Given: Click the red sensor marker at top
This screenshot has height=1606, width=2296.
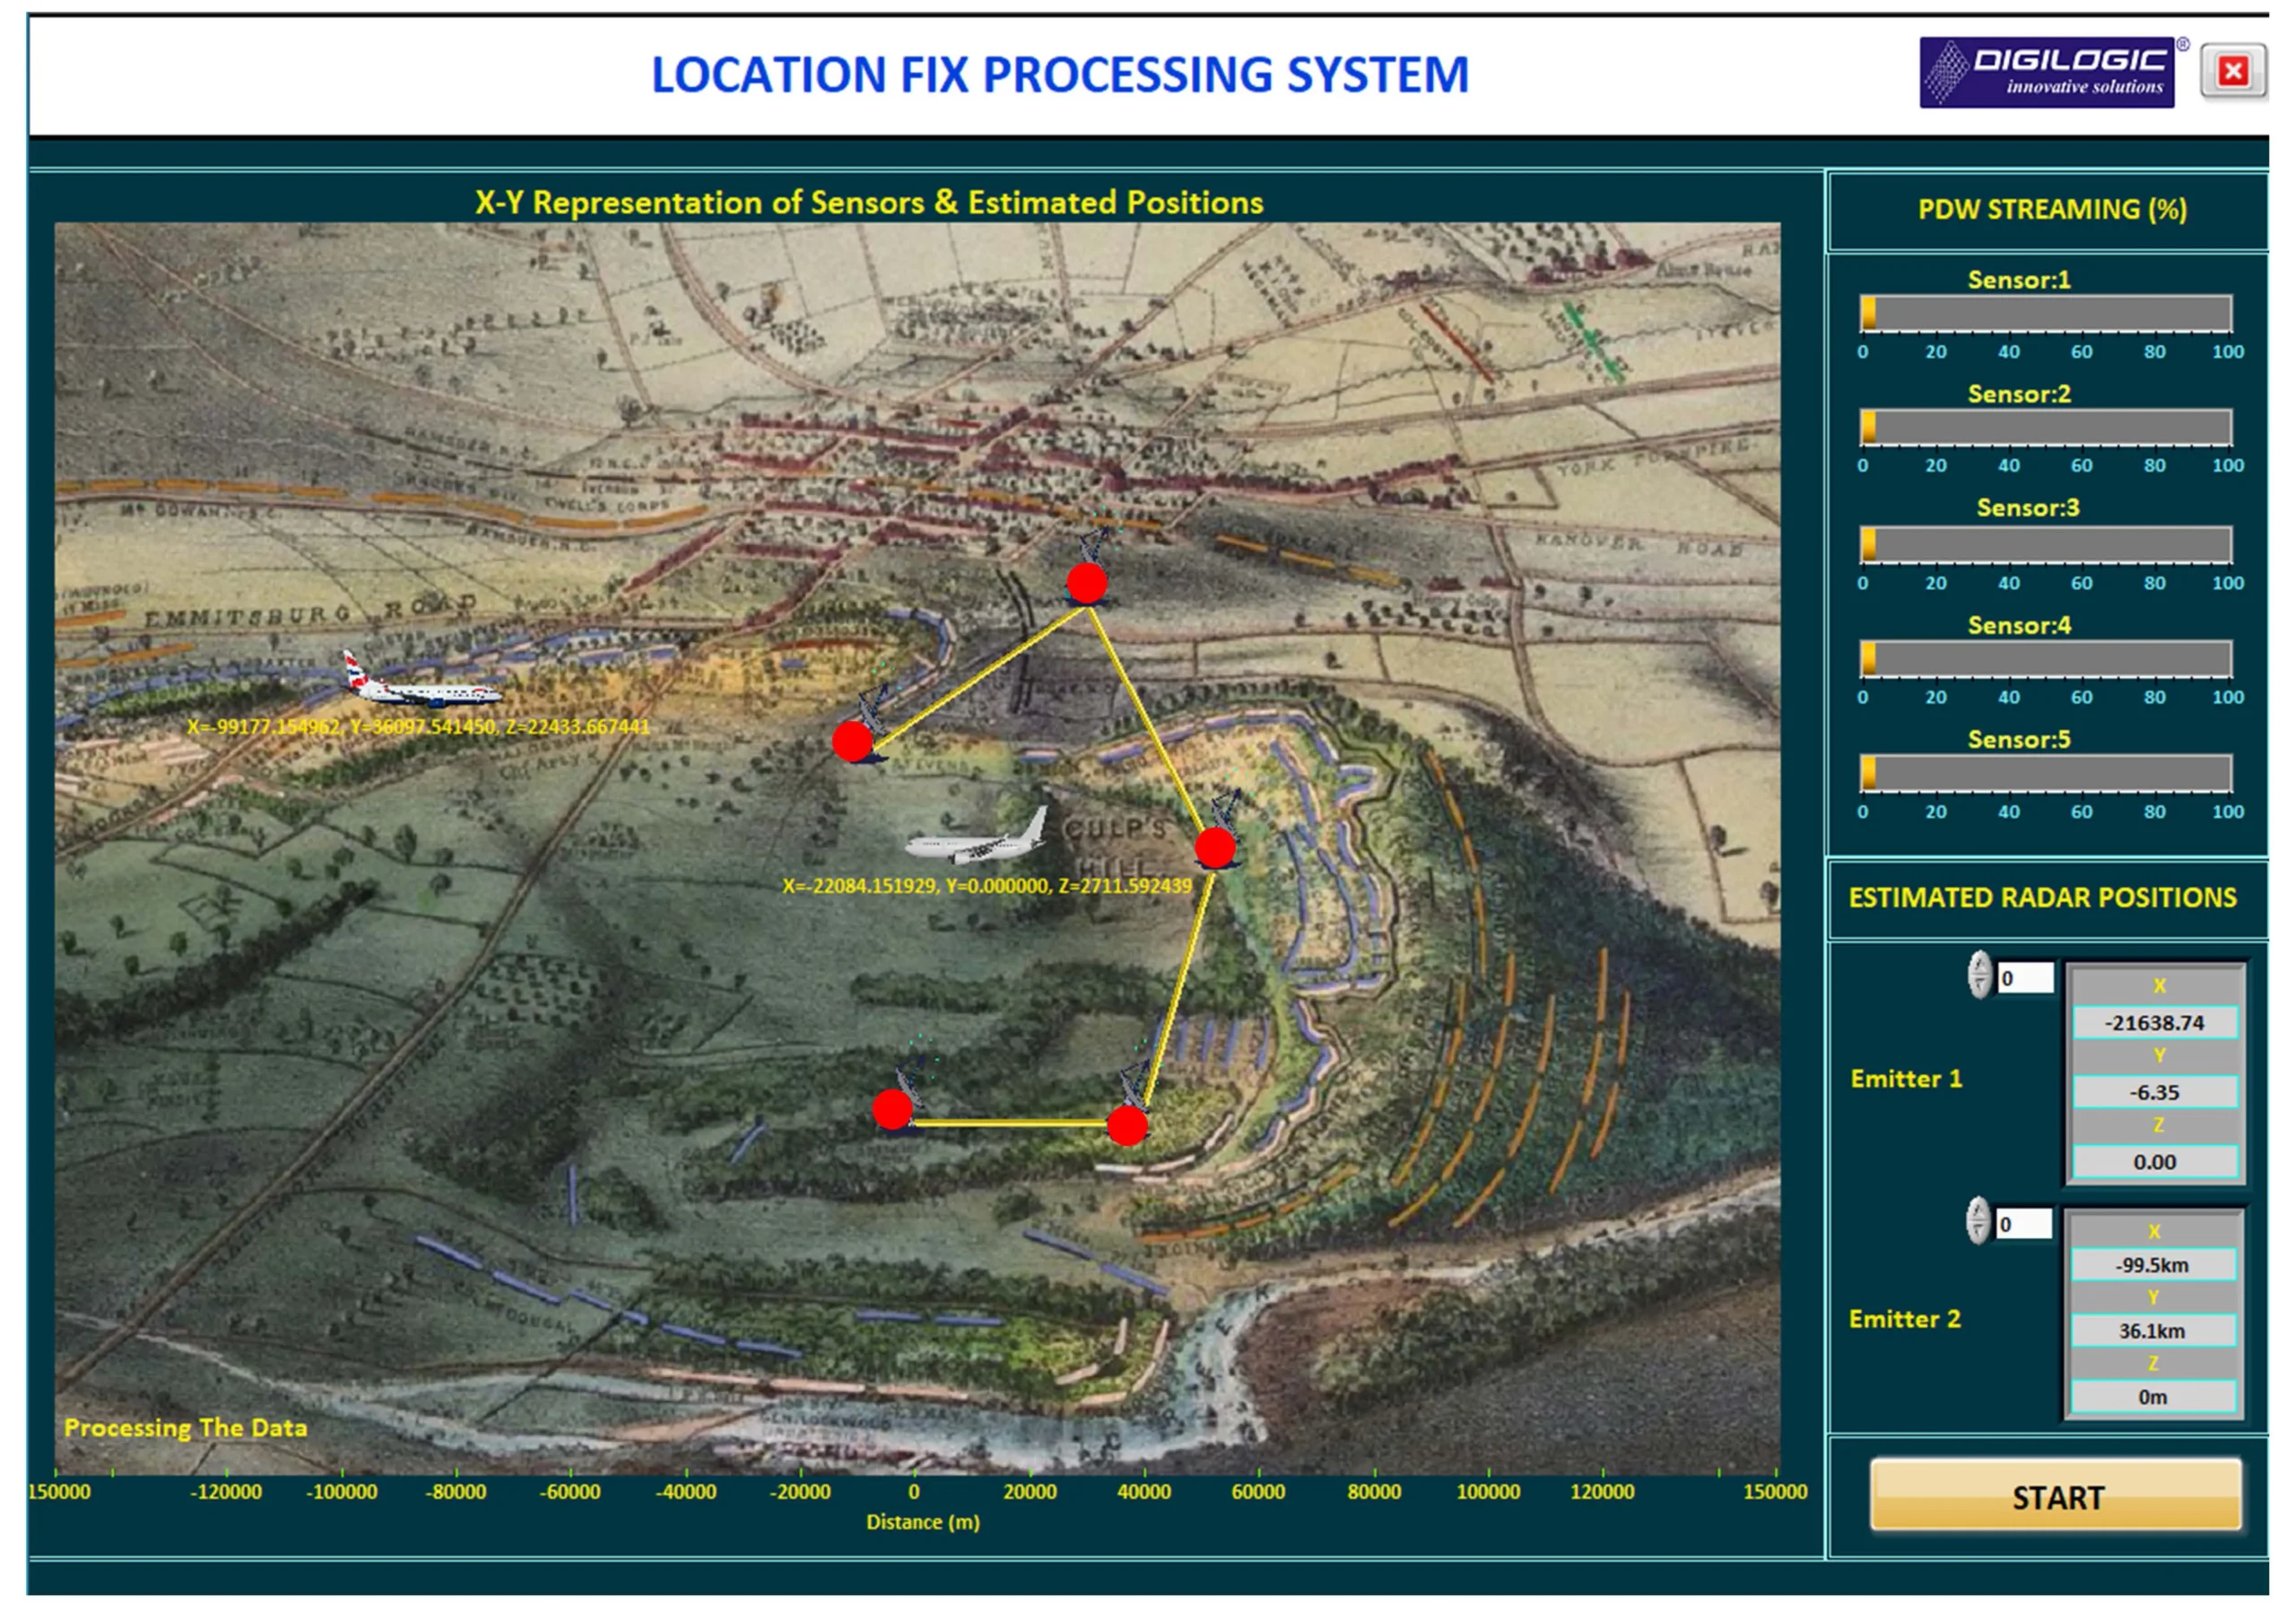Looking at the screenshot, I should coord(1086,583).
